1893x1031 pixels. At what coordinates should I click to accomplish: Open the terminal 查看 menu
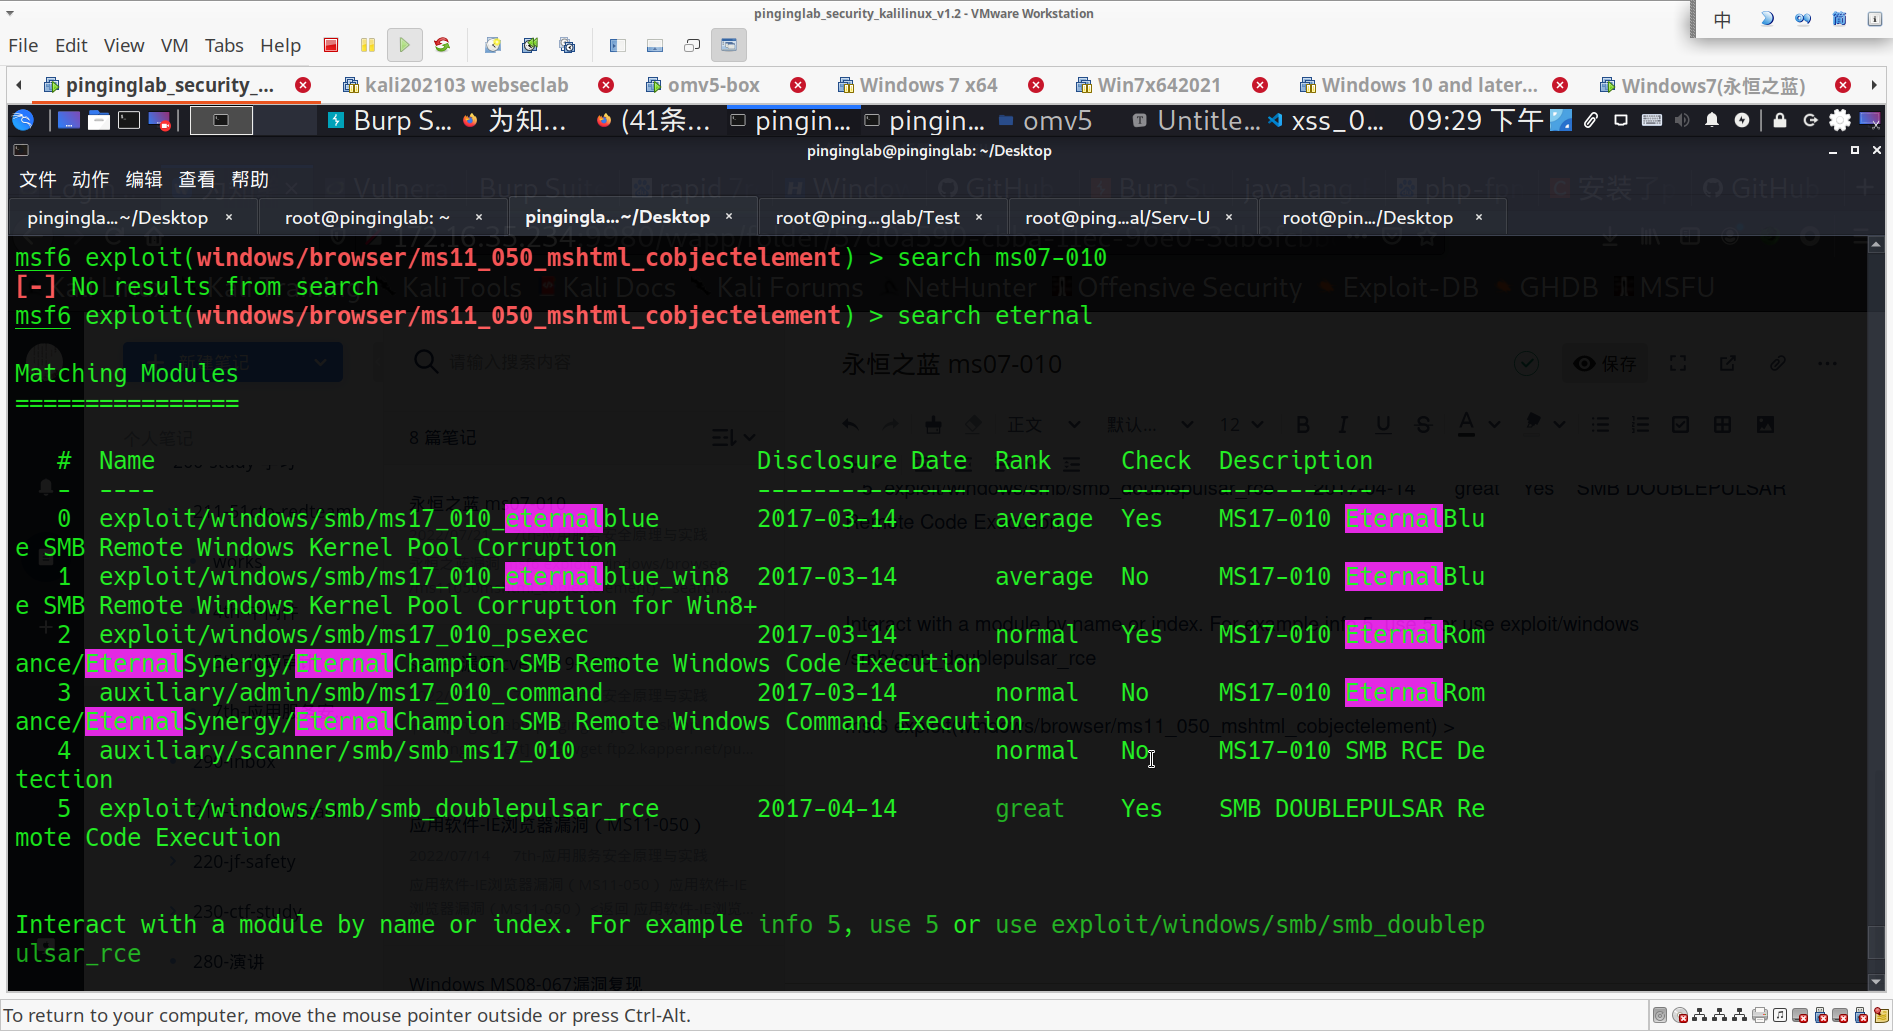(197, 180)
